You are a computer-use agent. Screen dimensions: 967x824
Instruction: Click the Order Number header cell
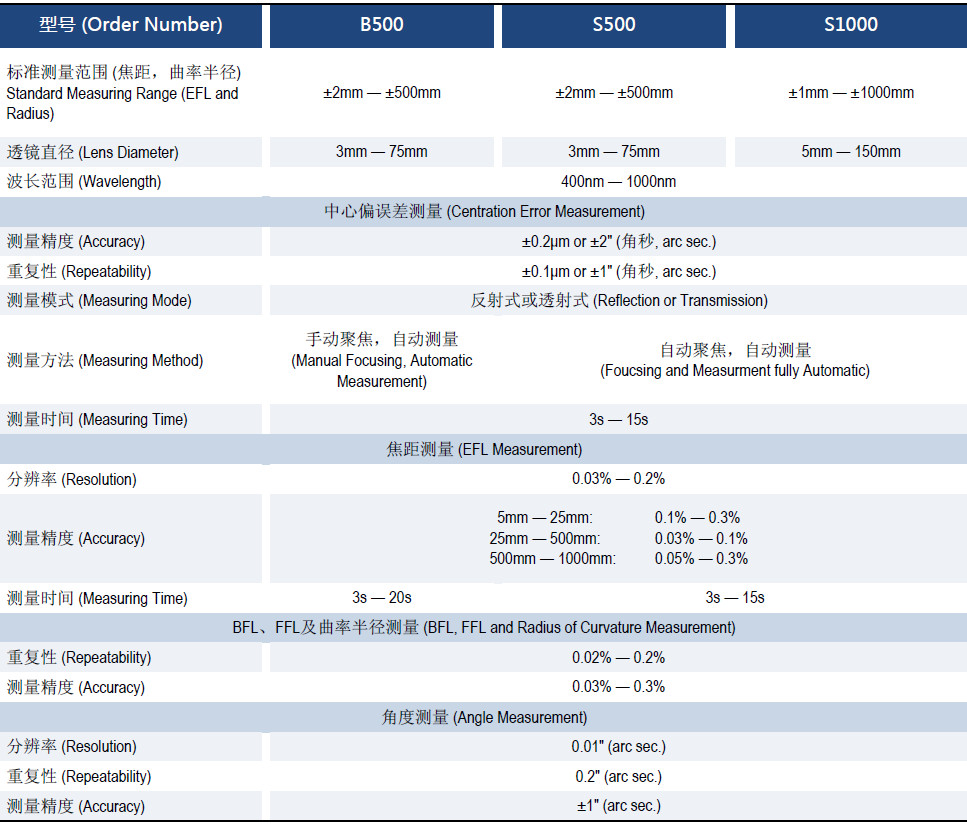(x=131, y=25)
